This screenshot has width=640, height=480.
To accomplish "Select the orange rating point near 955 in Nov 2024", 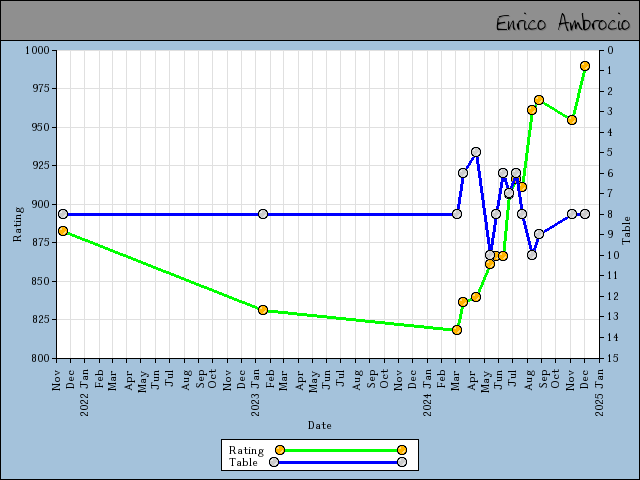I will coord(572,120).
